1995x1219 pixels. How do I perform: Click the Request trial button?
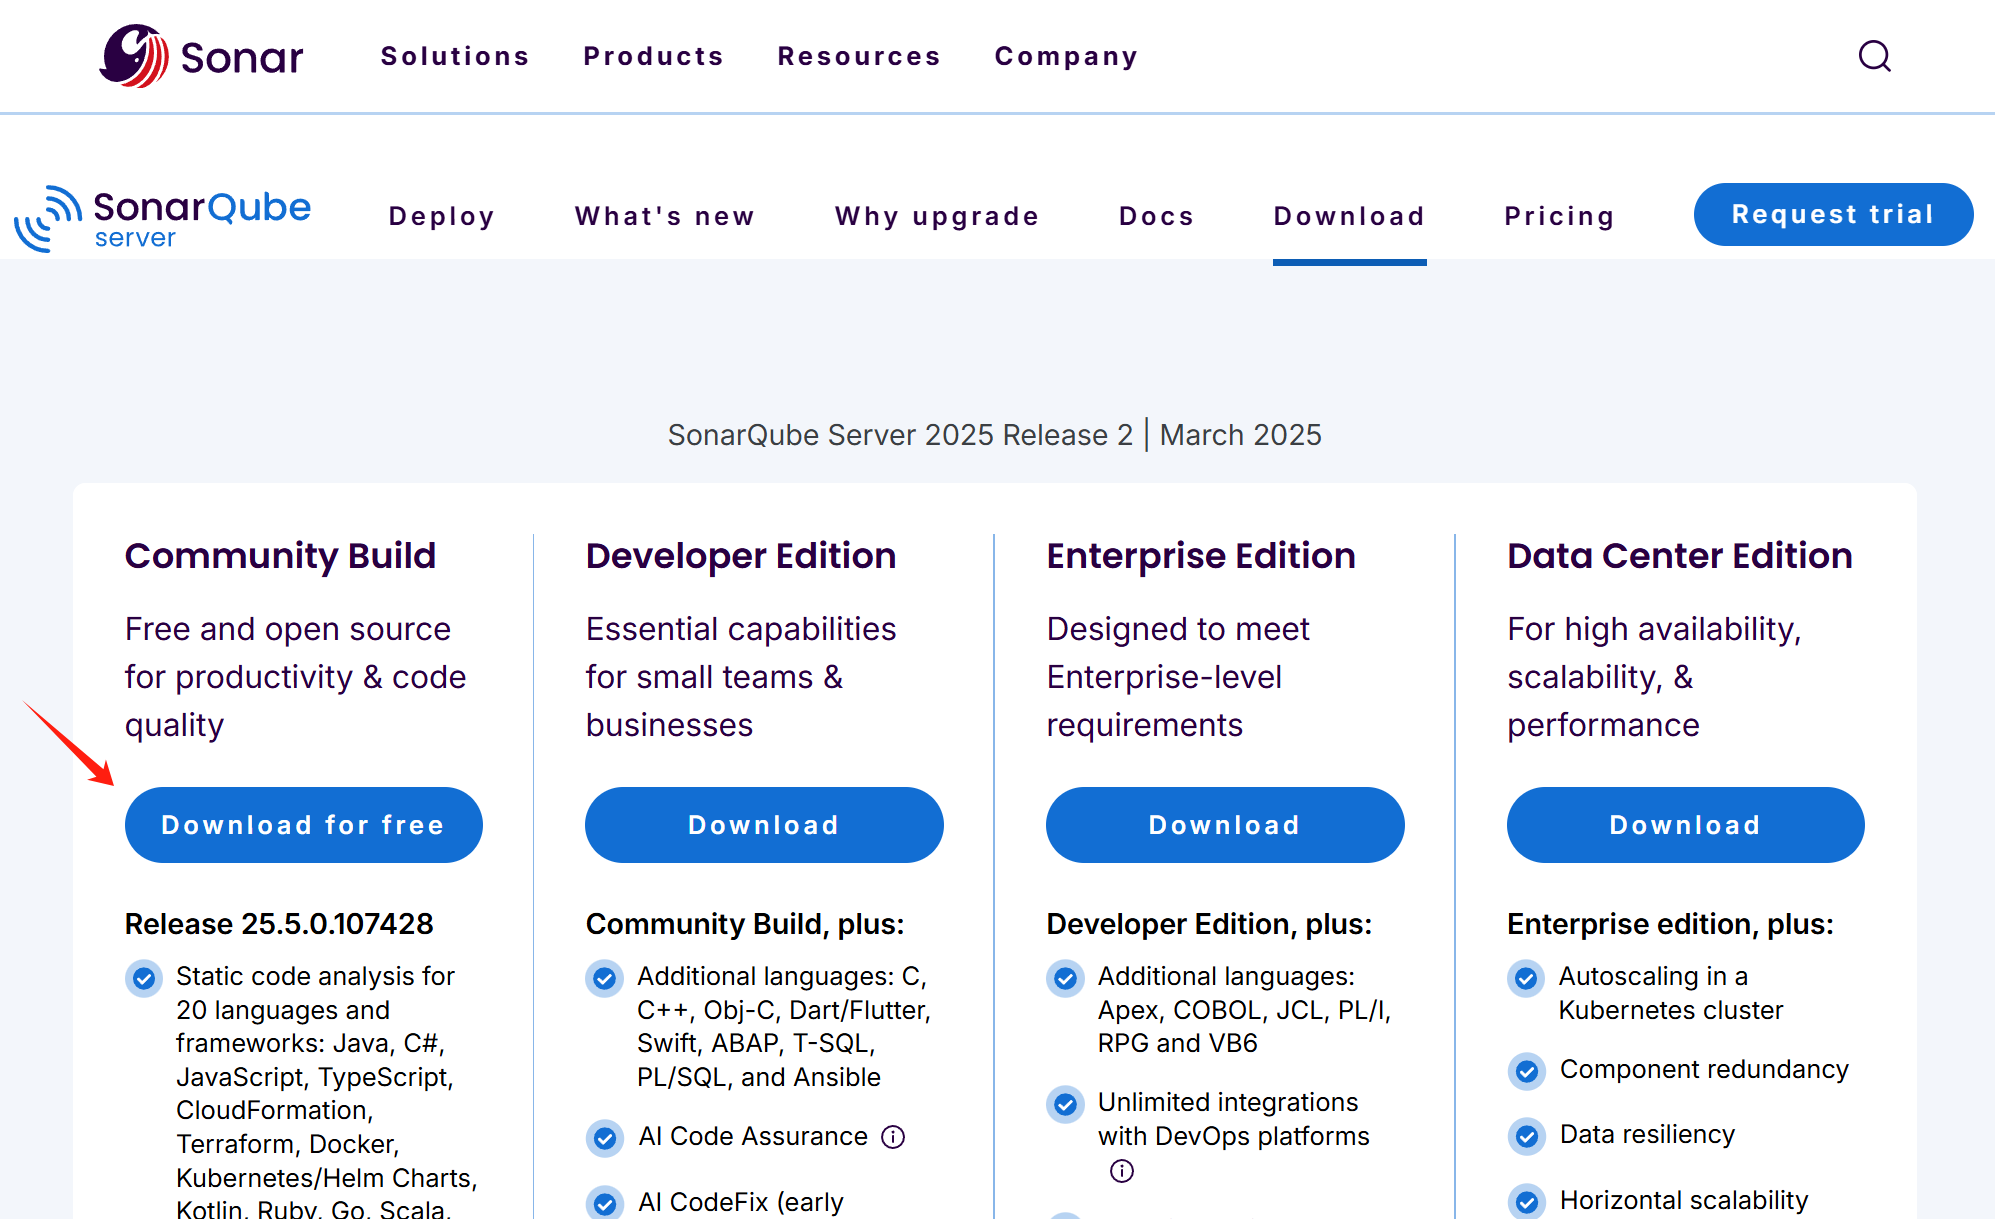pos(1832,214)
